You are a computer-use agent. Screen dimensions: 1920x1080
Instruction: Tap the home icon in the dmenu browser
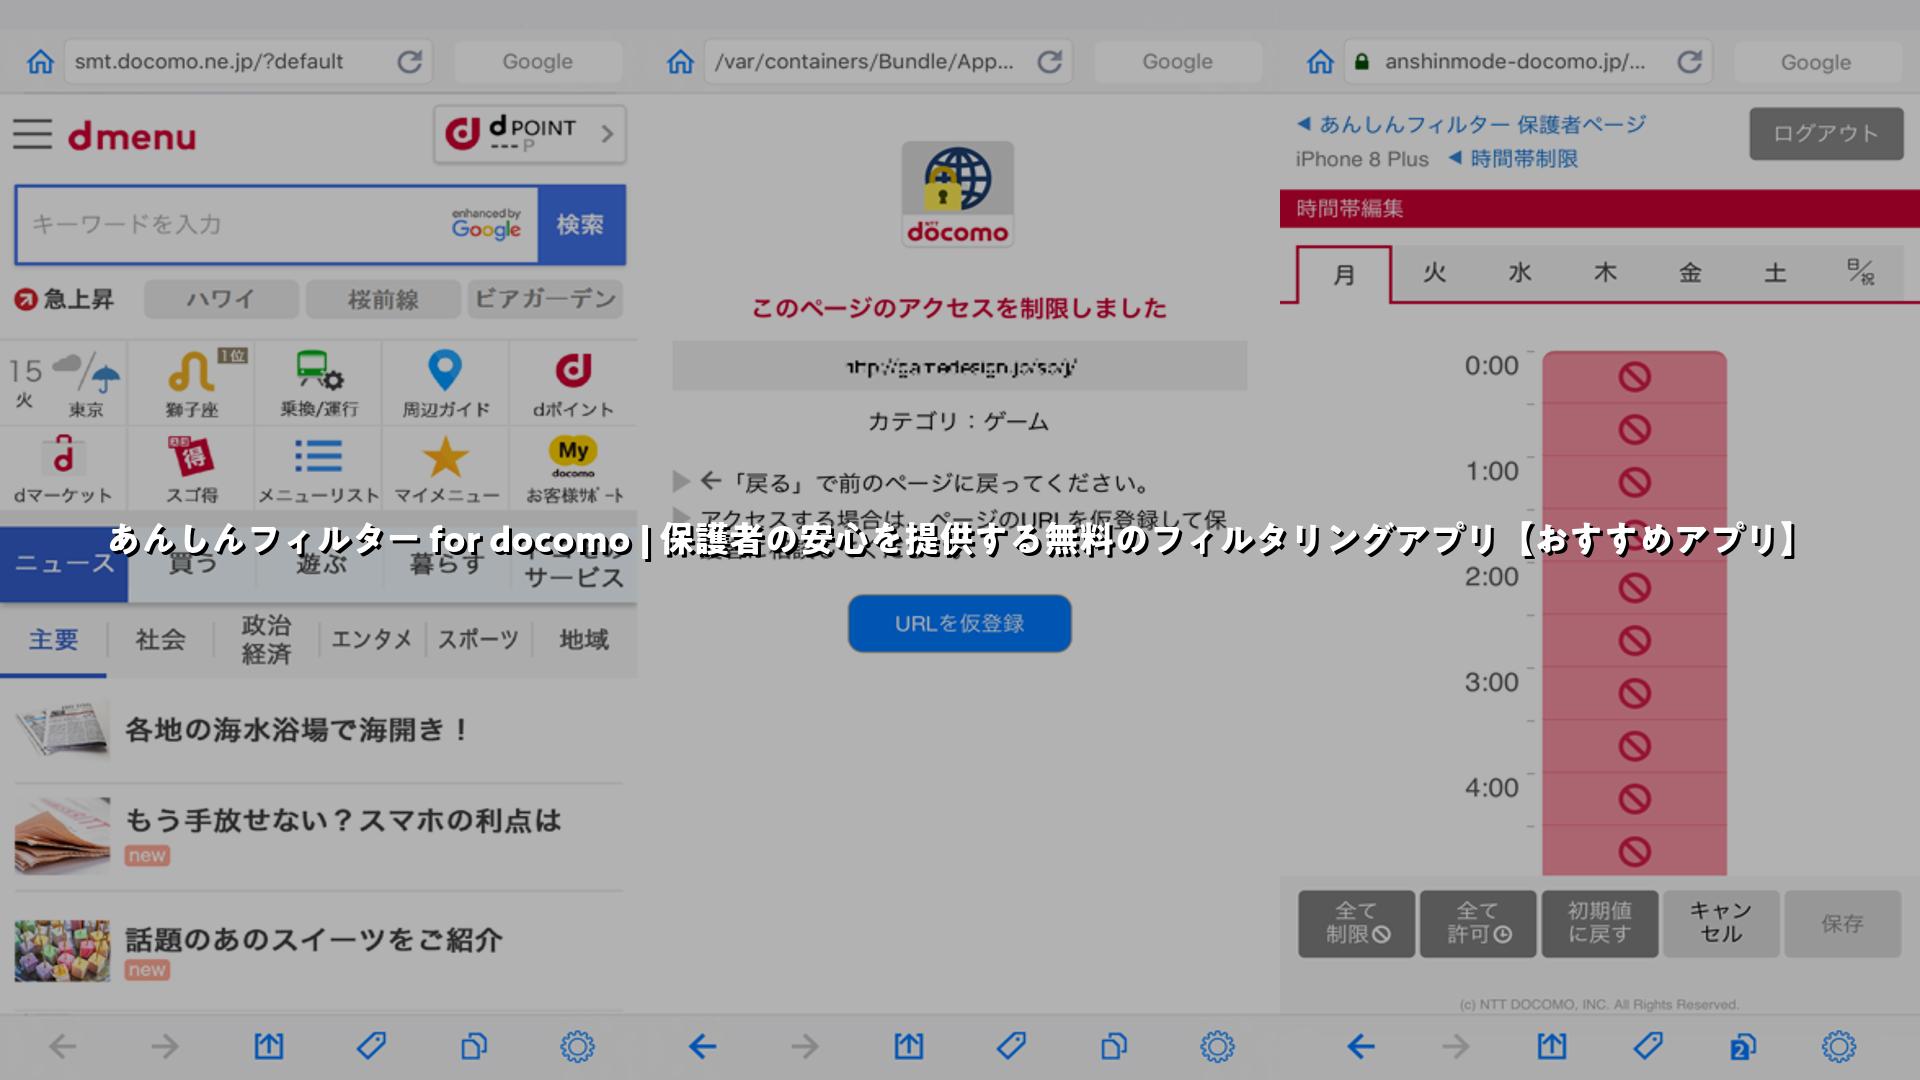(x=40, y=62)
